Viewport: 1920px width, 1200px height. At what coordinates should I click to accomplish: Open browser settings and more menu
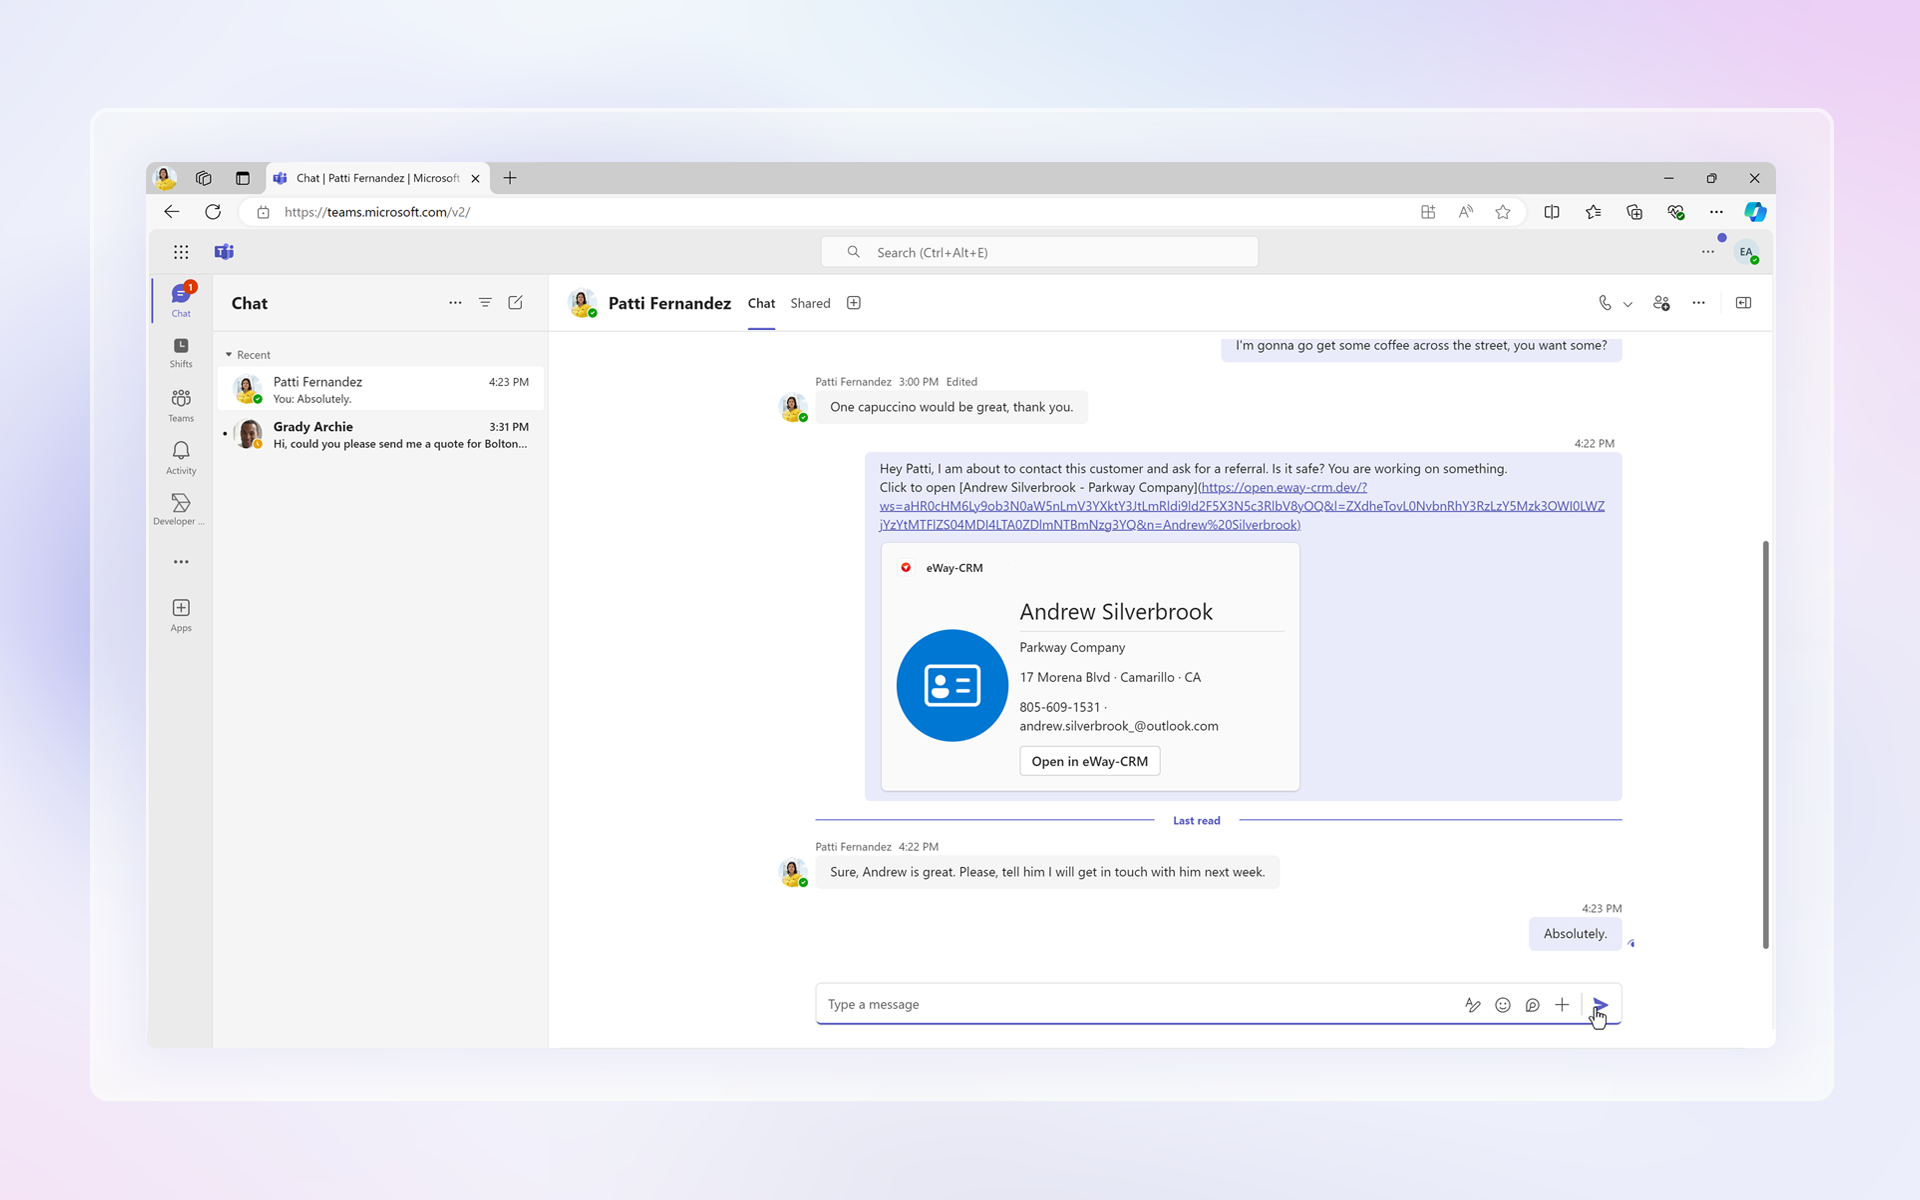[1716, 212]
